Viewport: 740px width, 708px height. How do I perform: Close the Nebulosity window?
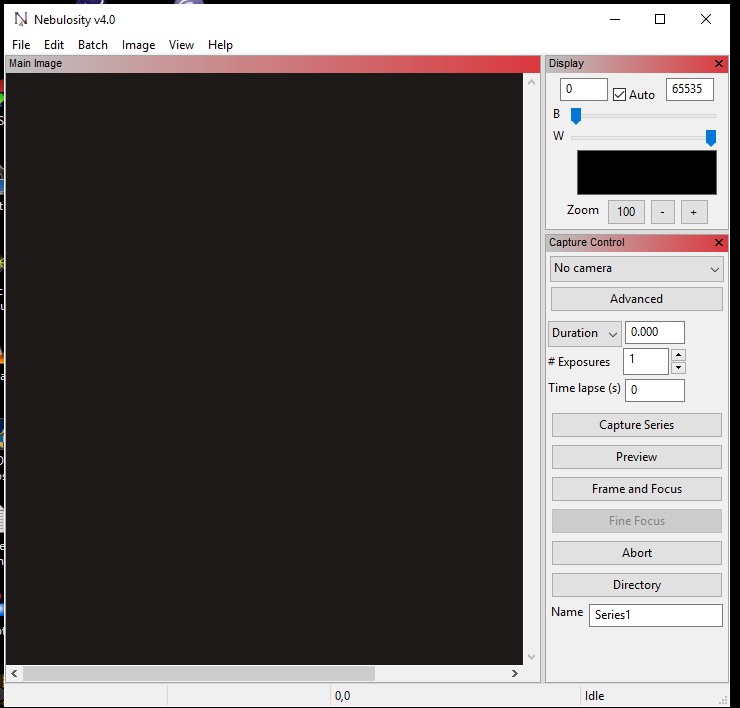point(706,19)
